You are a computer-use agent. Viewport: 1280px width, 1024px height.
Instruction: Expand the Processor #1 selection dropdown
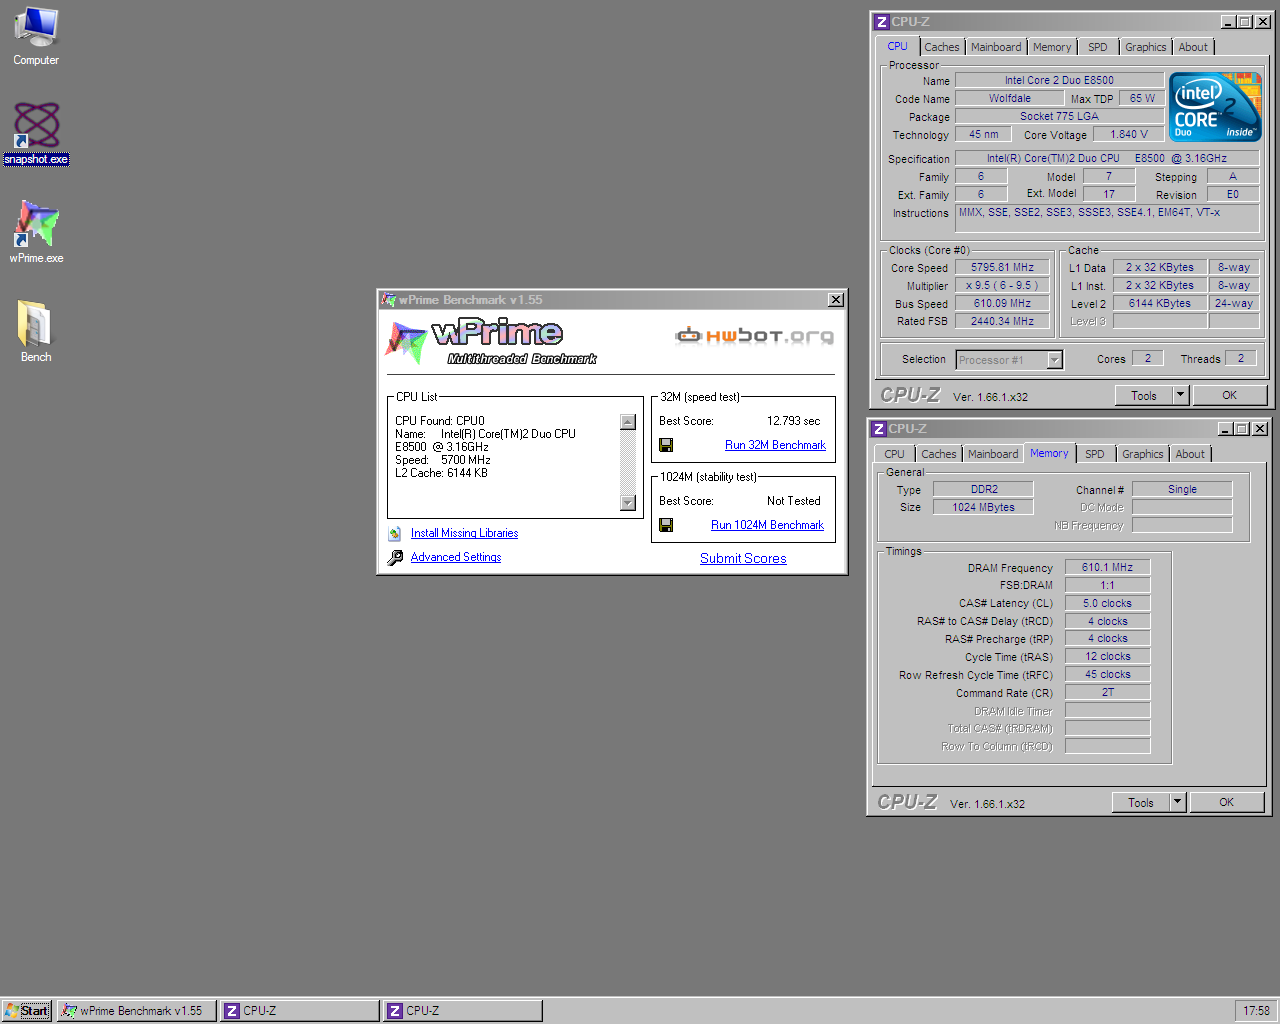[x=1054, y=360]
